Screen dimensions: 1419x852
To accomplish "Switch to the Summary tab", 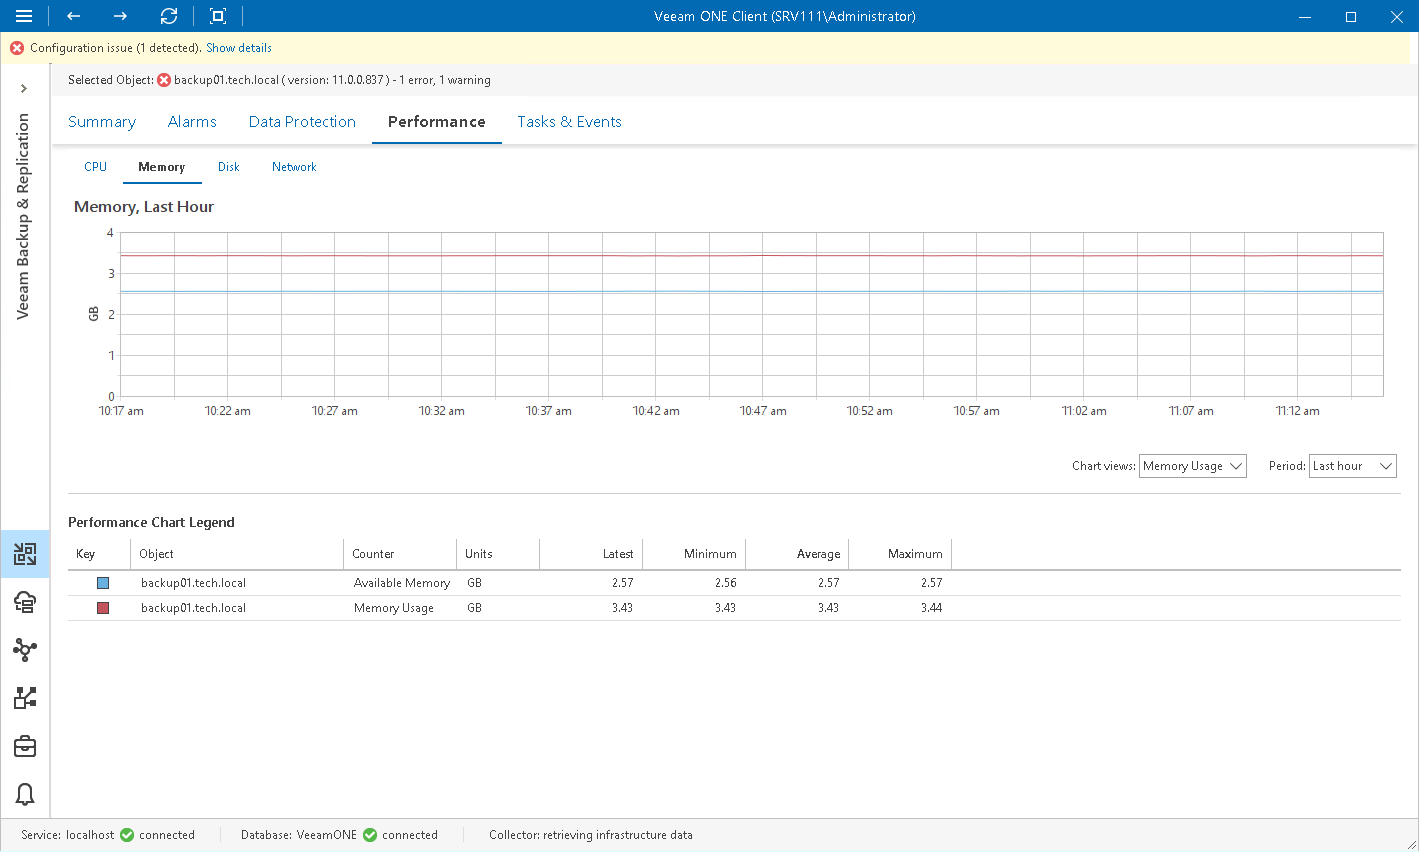I will [102, 122].
